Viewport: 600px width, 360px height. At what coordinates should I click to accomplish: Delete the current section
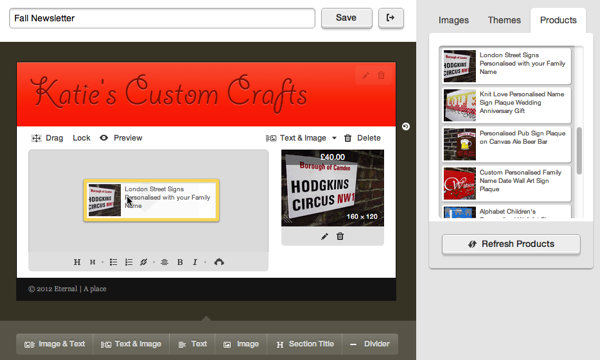(x=362, y=138)
